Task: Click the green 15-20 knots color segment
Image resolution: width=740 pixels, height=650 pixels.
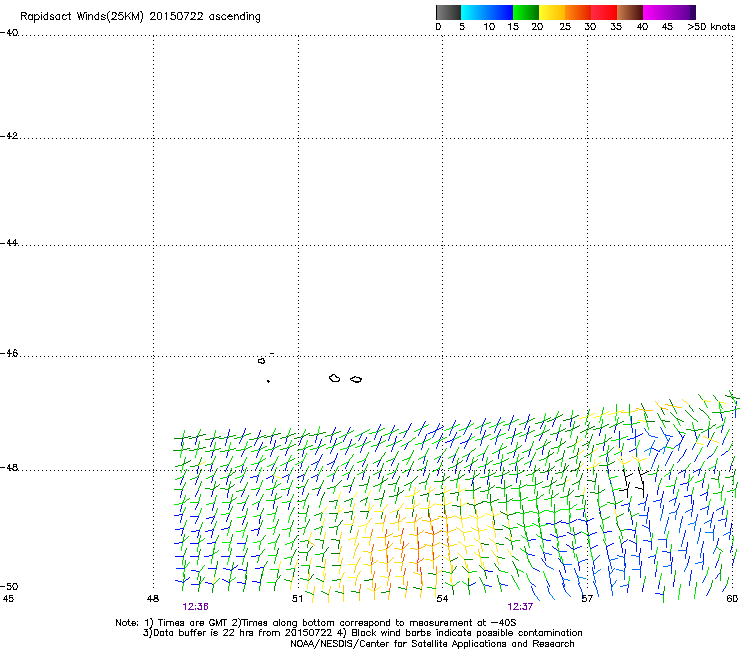Action: (526, 12)
